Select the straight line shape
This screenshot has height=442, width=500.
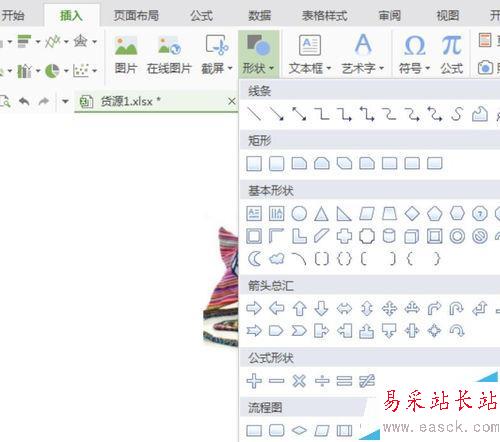[254, 114]
